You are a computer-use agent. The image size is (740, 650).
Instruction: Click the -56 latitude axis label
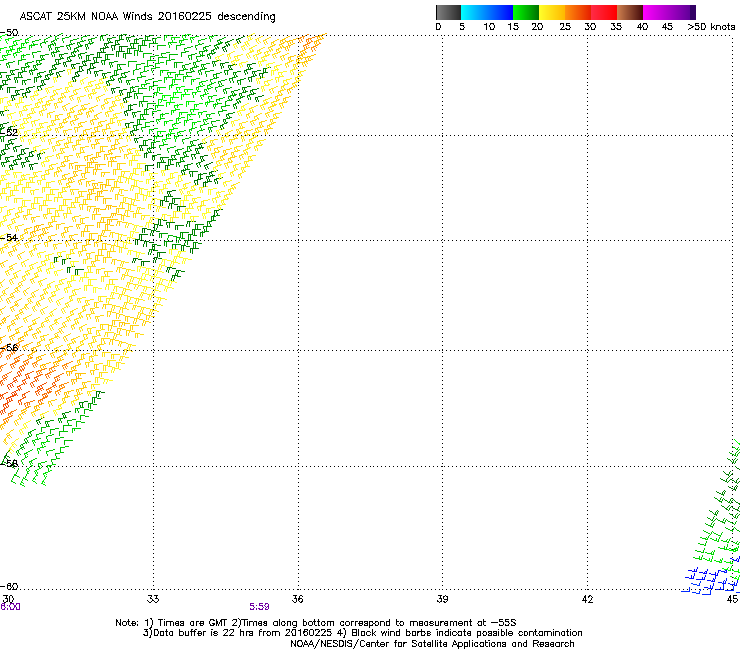click(10, 348)
